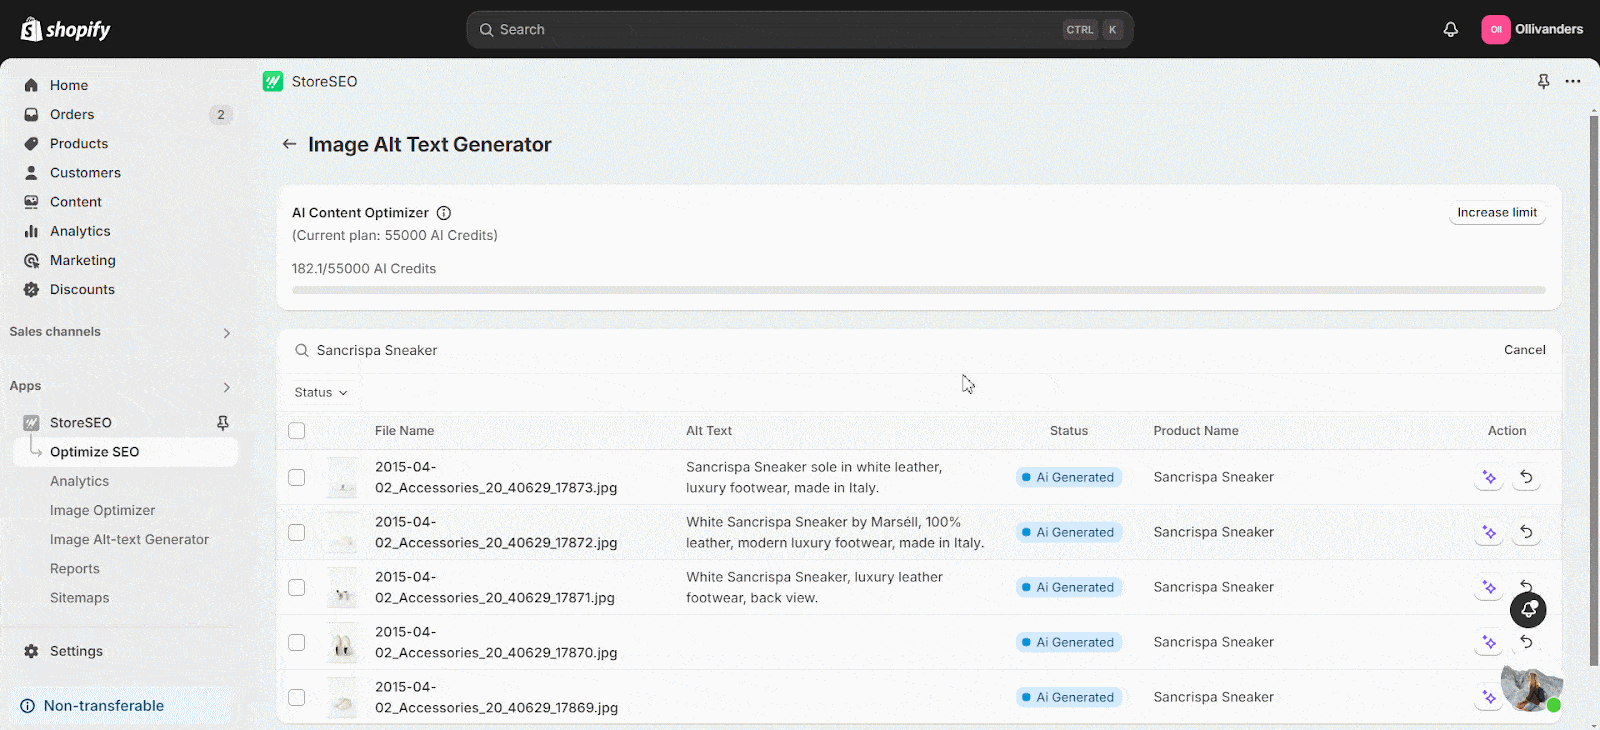1600x730 pixels.
Task: Click Cancel in the search bar
Action: click(x=1524, y=350)
